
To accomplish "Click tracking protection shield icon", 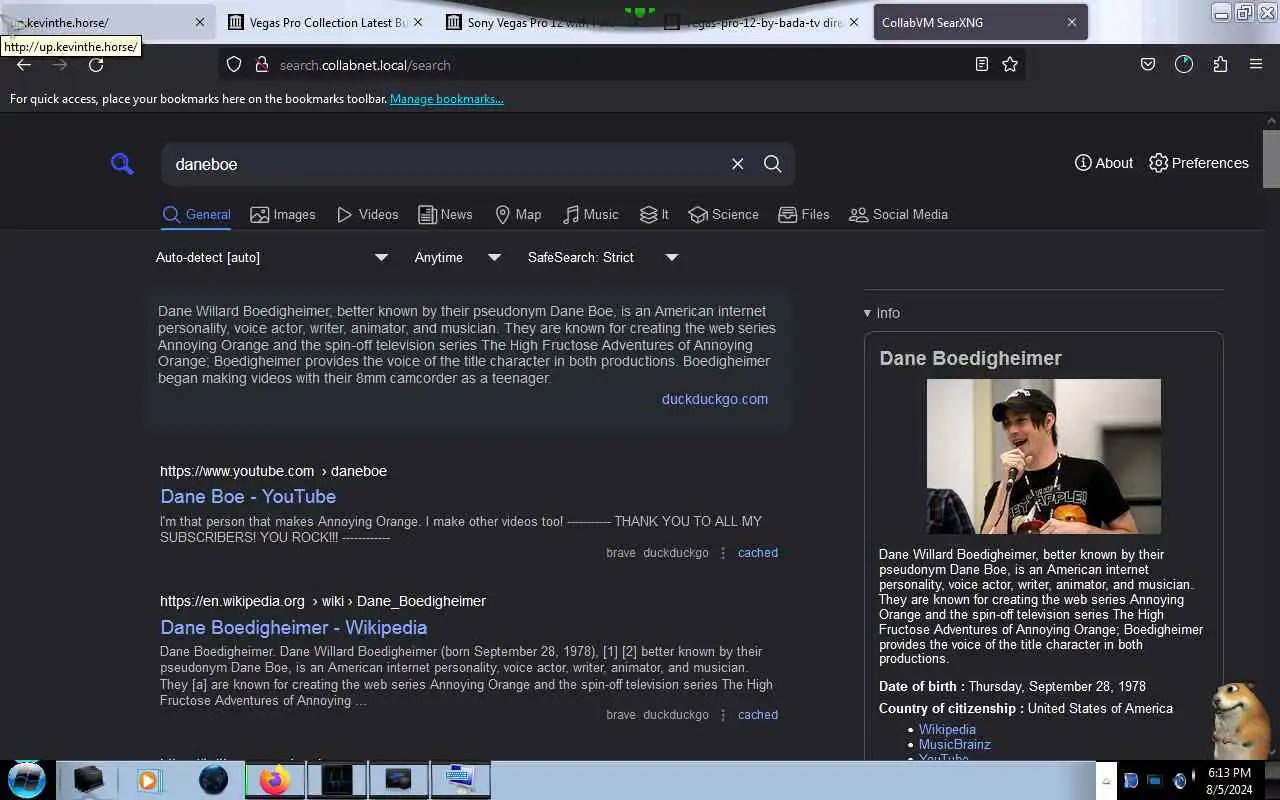I will [x=234, y=65].
